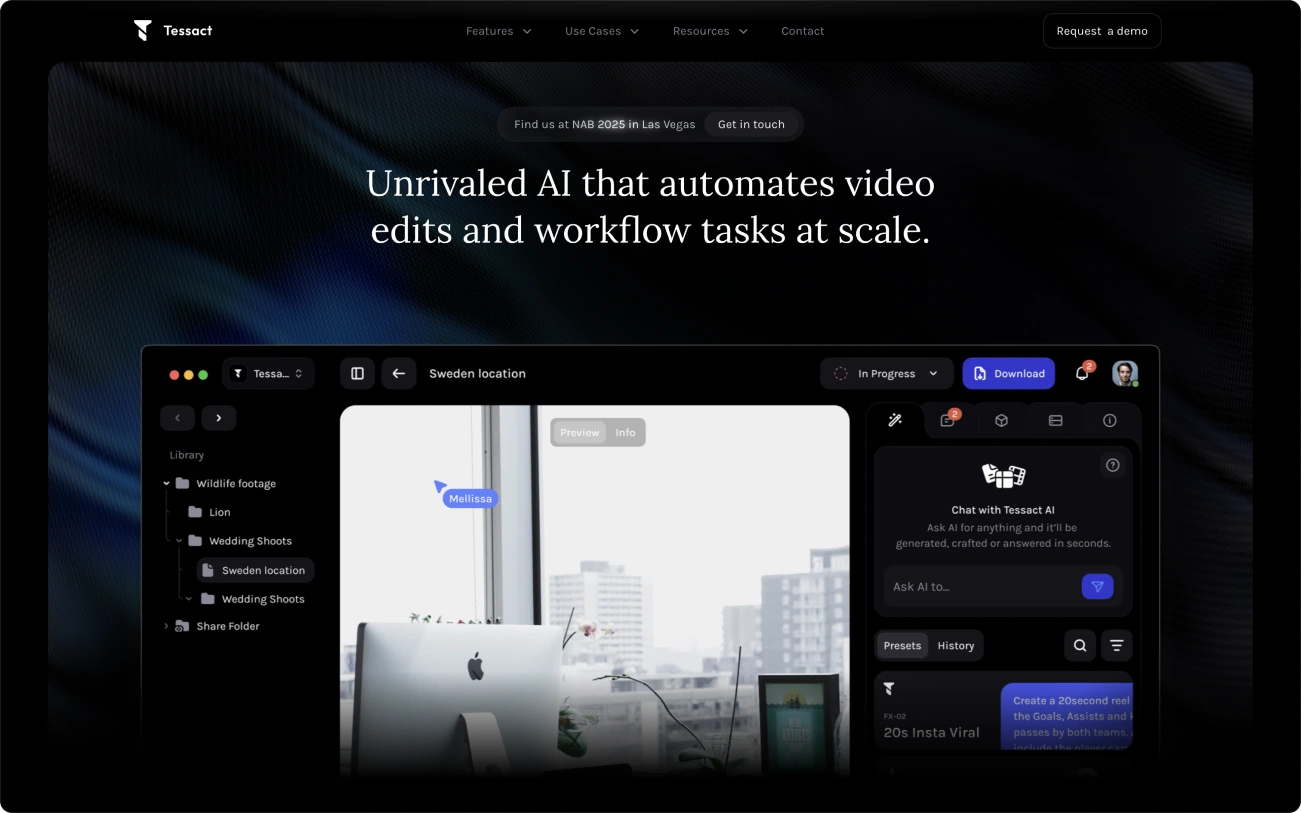The height and width of the screenshot is (813, 1301).
Task: Select the Presets tab
Action: [x=902, y=646]
